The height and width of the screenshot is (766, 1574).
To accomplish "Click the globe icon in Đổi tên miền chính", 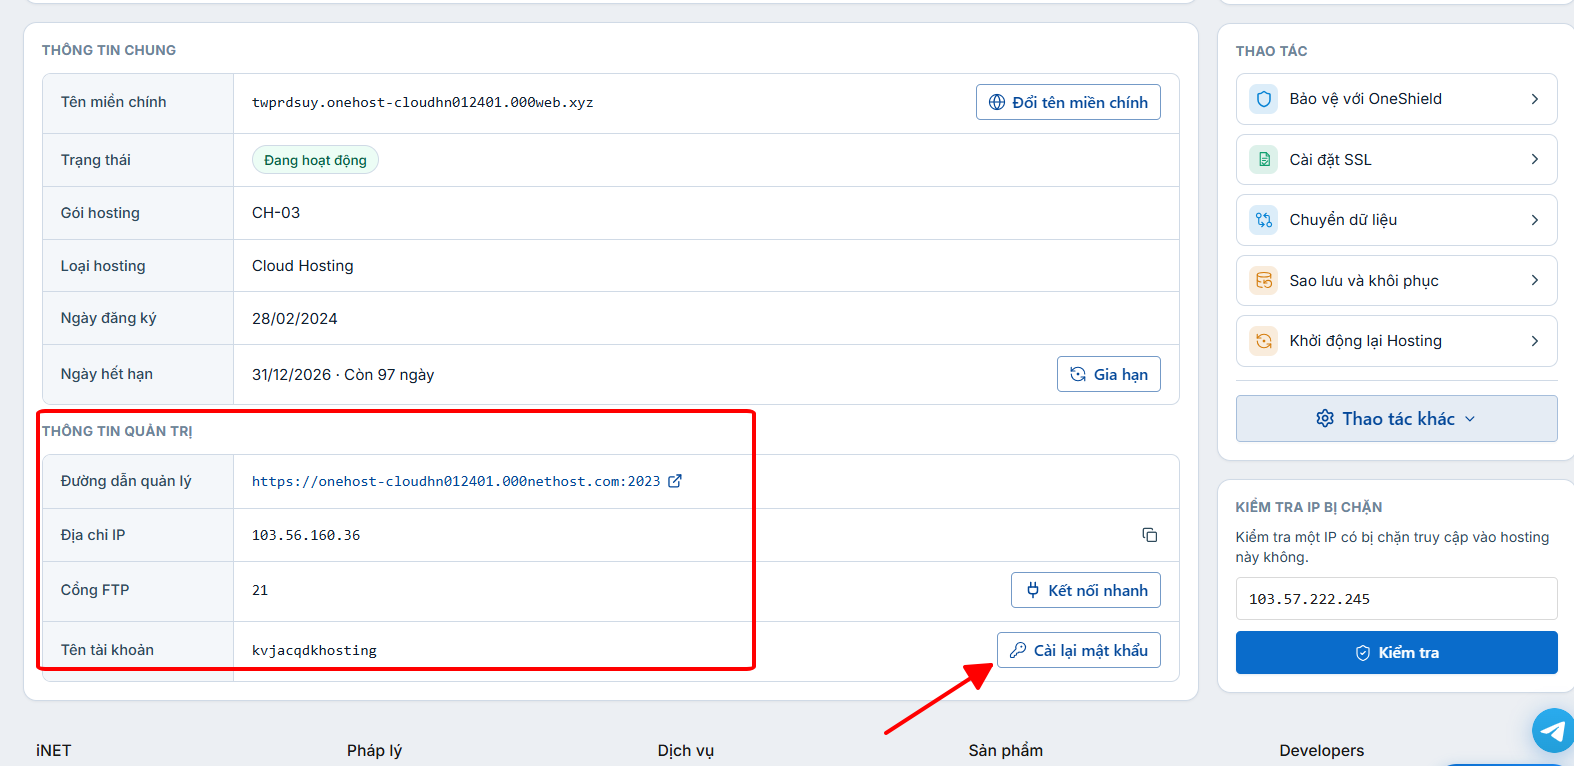I will tap(997, 102).
